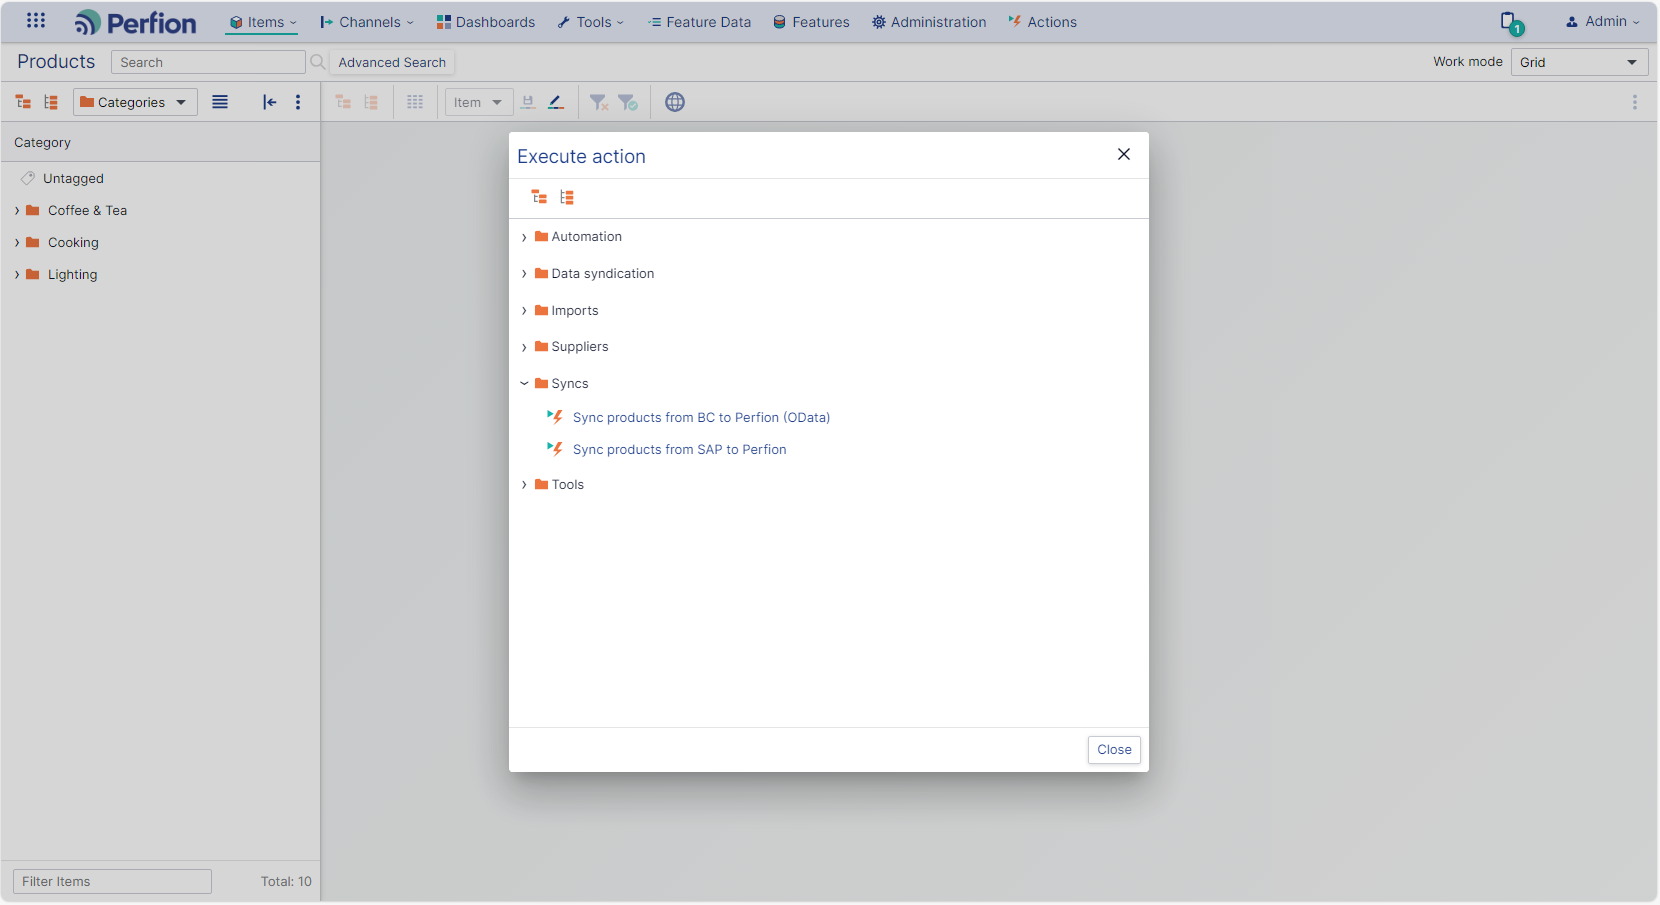The height and width of the screenshot is (905, 1660).
Task: Open Administration
Action: click(x=929, y=22)
